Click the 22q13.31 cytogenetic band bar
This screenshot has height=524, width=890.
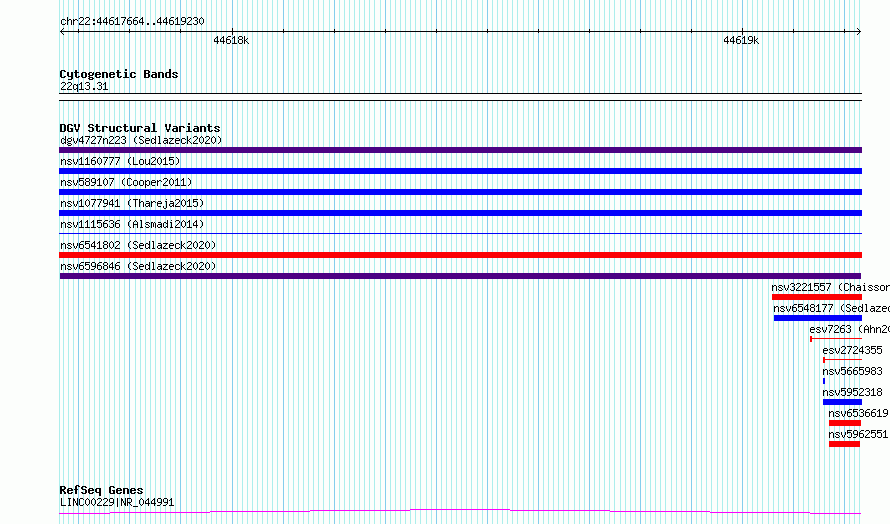tap(460, 97)
